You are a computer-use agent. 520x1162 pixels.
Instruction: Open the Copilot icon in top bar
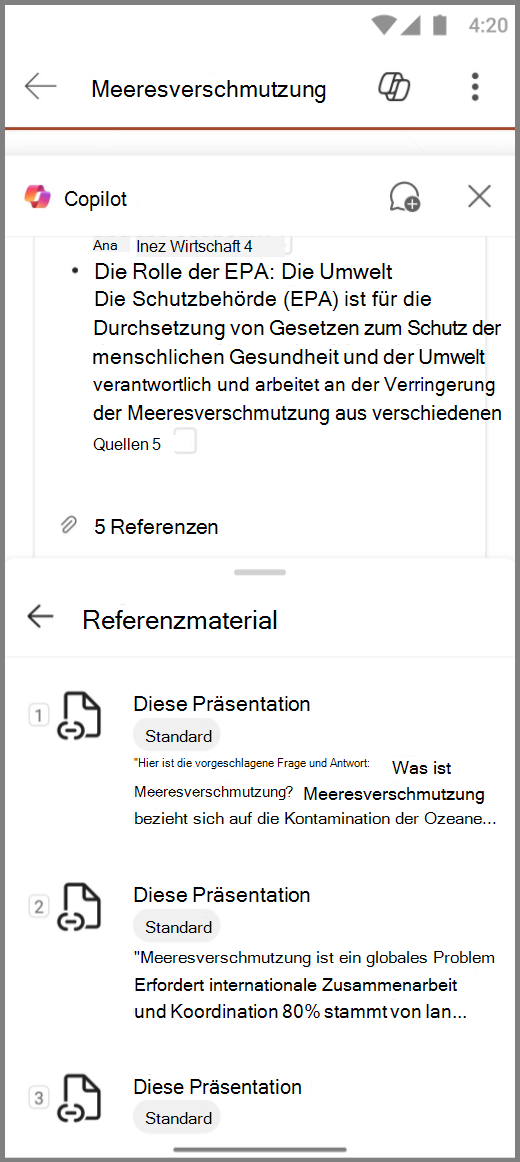[x=395, y=87]
